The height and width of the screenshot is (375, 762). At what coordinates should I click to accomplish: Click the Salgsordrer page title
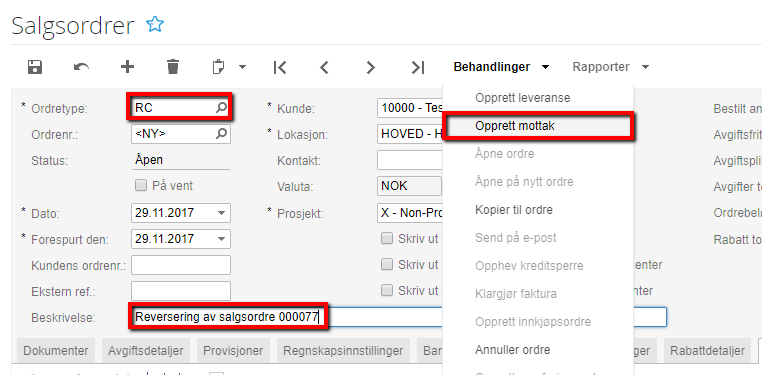pyautogui.click(x=73, y=25)
